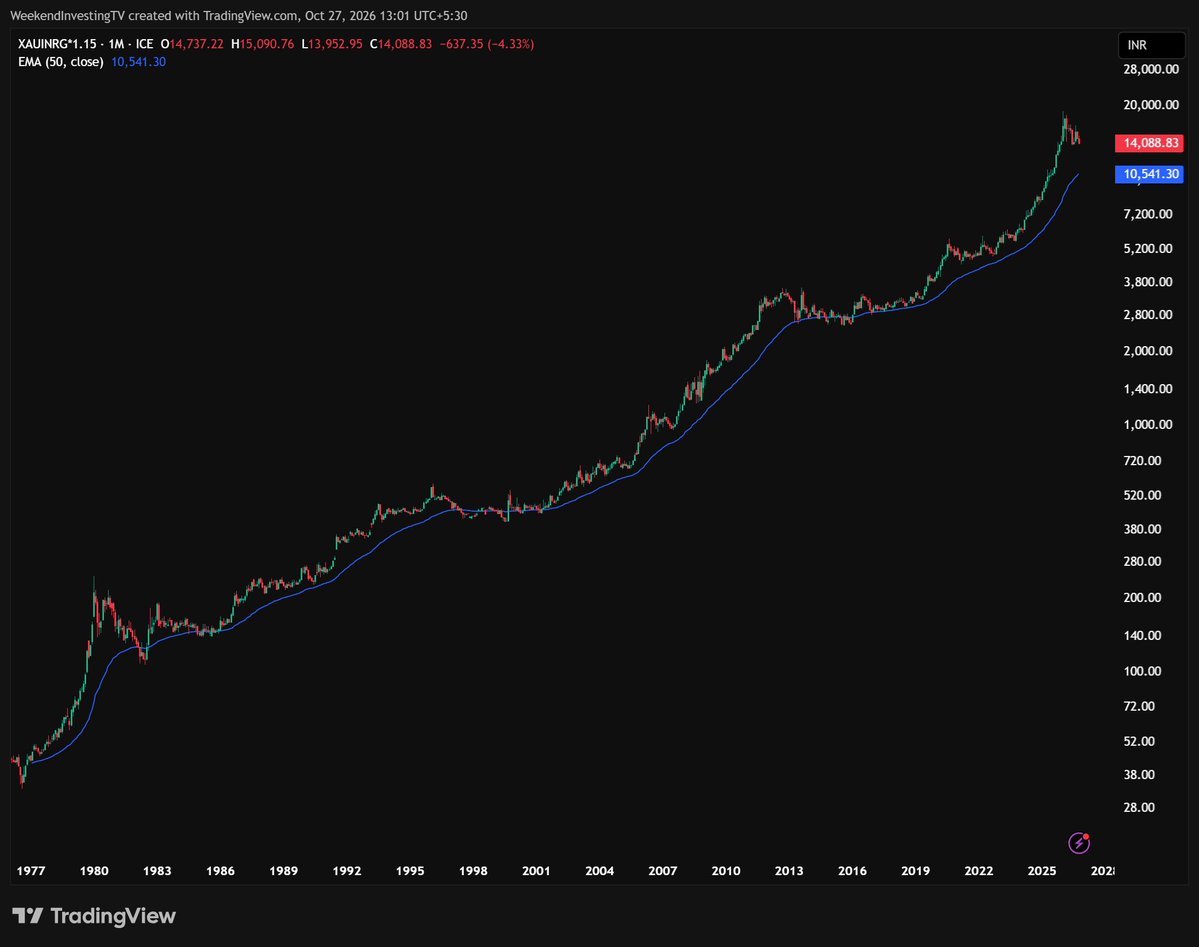Click the open value 14,737.22
The width and height of the screenshot is (1199, 947).
pos(197,44)
